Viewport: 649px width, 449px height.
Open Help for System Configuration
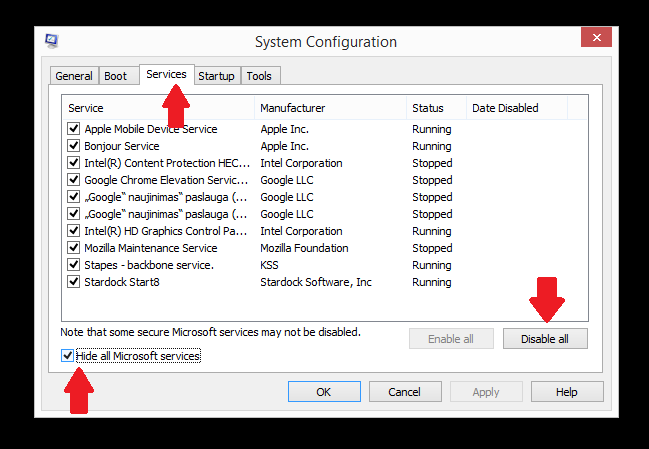click(567, 392)
